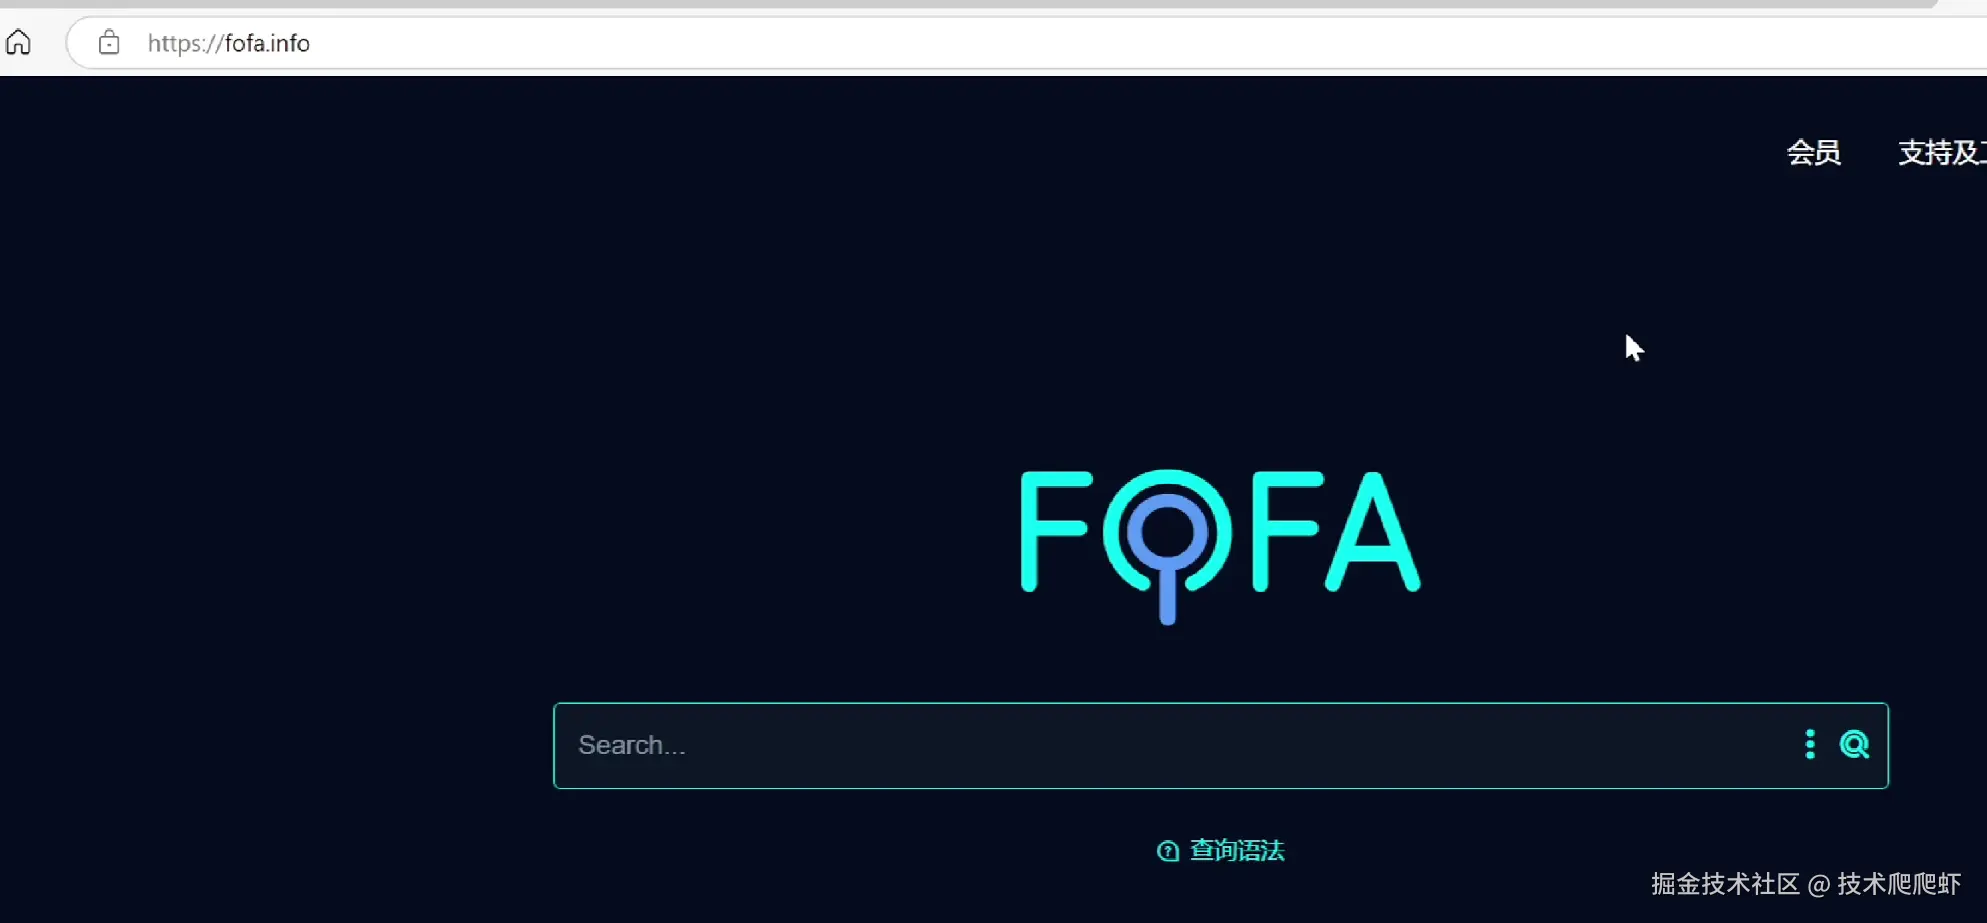Screen dimensions: 1987x923
Task: Click blank space right of the URL
Action: point(1100,43)
